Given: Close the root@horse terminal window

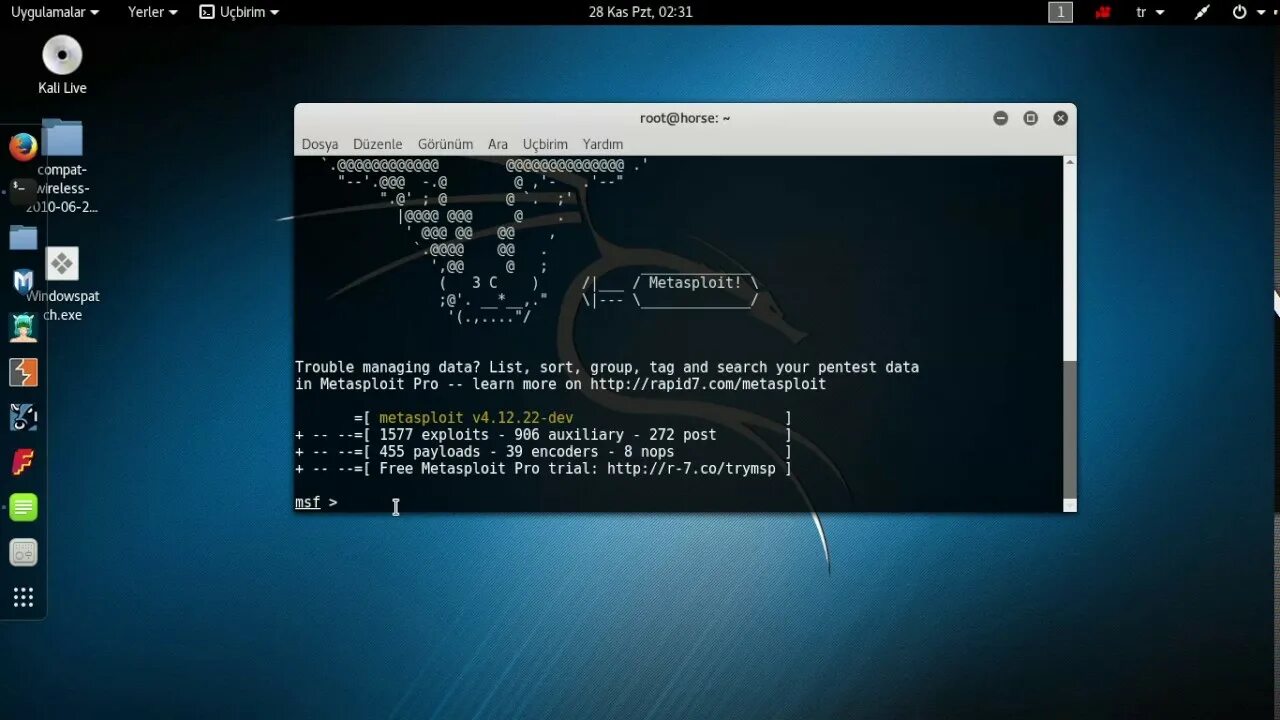Looking at the screenshot, I should (x=1061, y=118).
